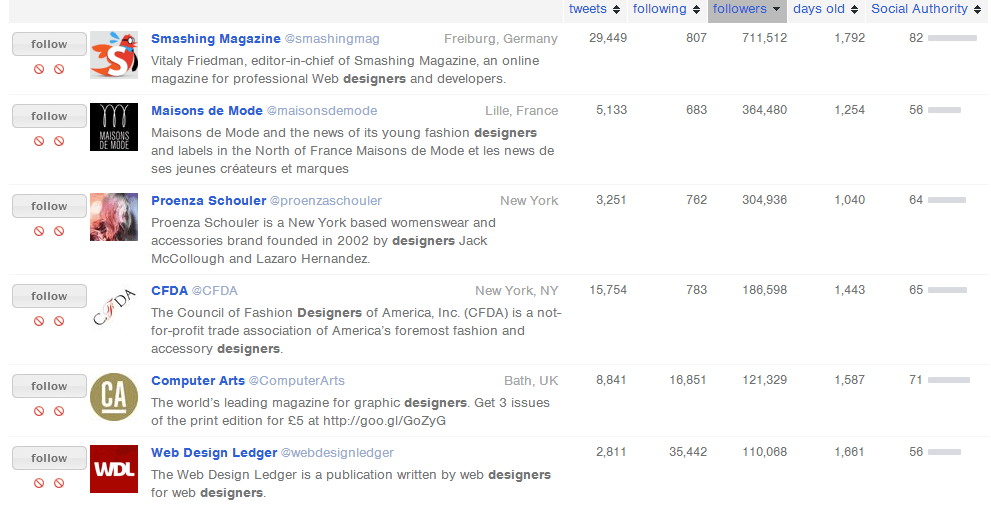
Task: Click location New York, NY
Action: point(517,291)
